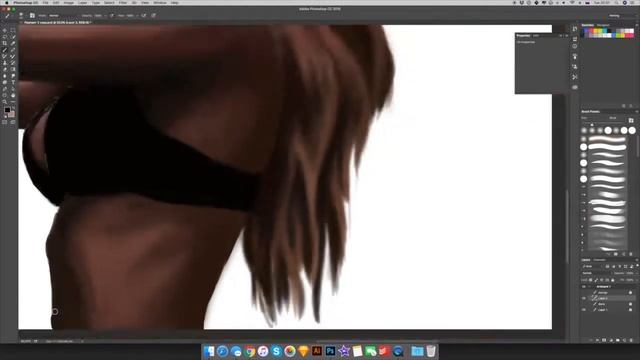Select the Move tool

[4, 30]
